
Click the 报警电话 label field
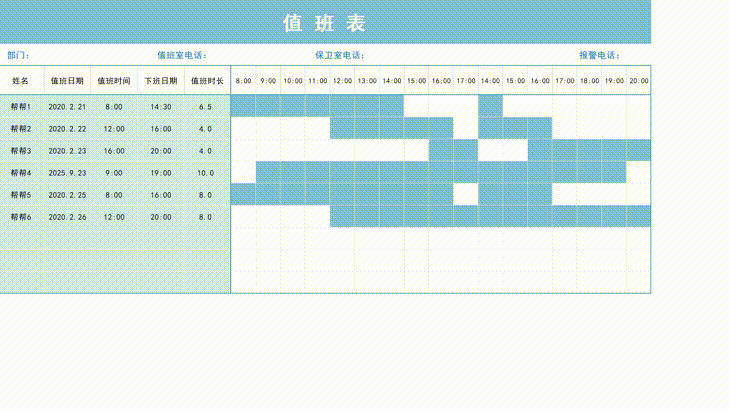coord(599,55)
